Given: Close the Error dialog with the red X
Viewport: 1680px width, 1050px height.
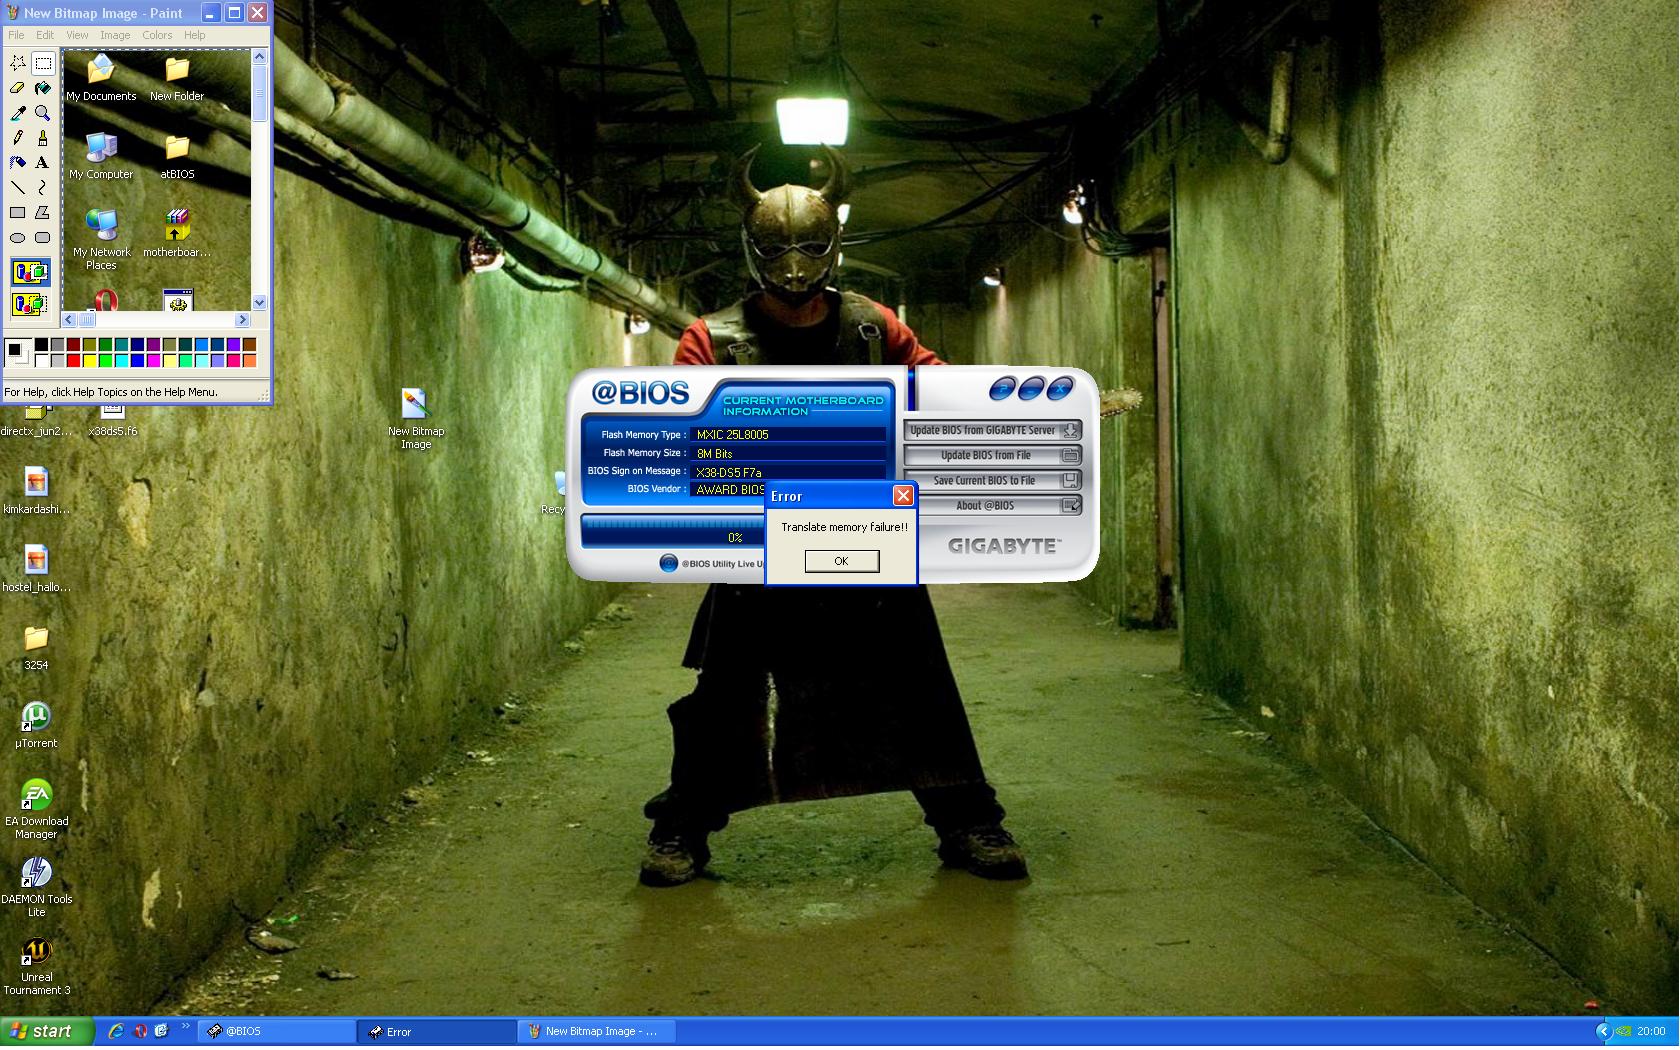Looking at the screenshot, I should [903, 496].
